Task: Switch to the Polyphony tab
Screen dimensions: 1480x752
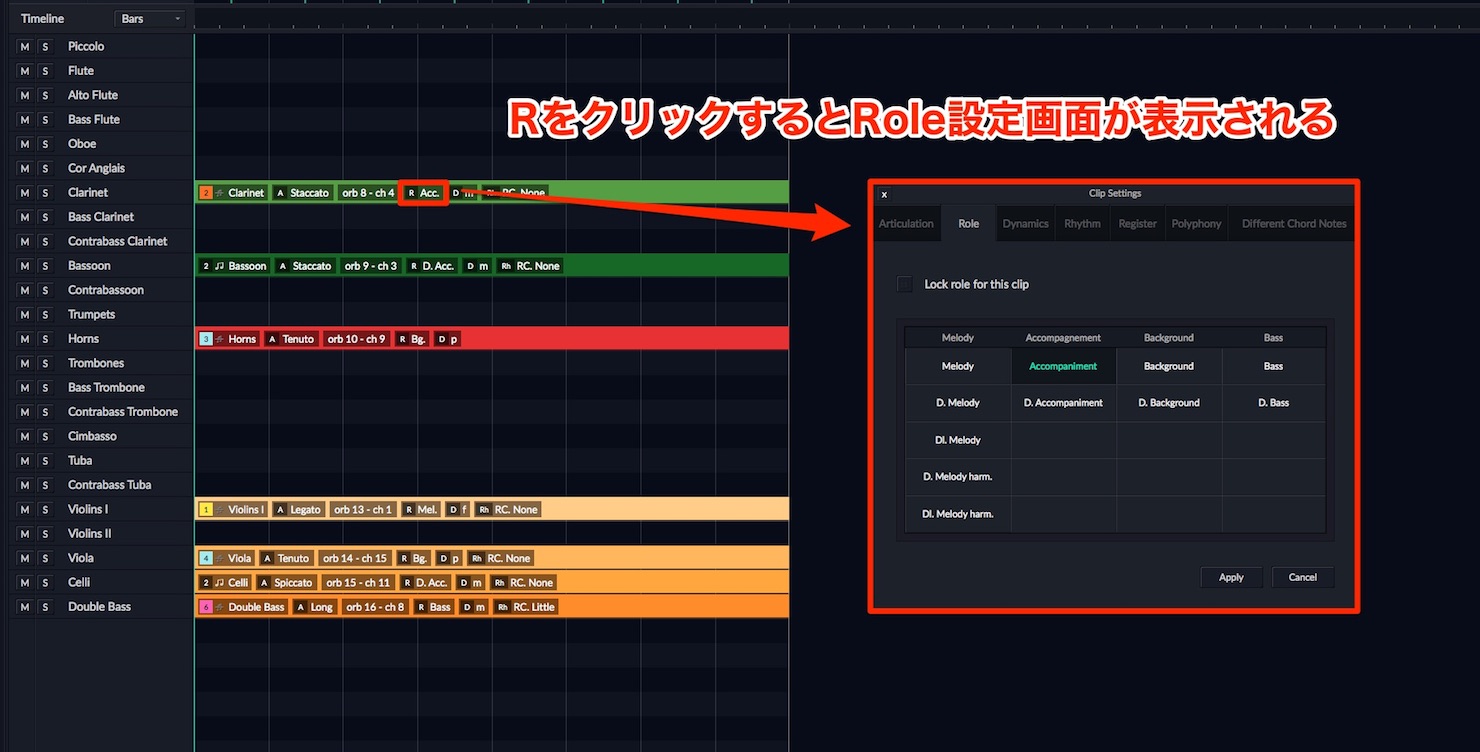Action: tap(1197, 224)
